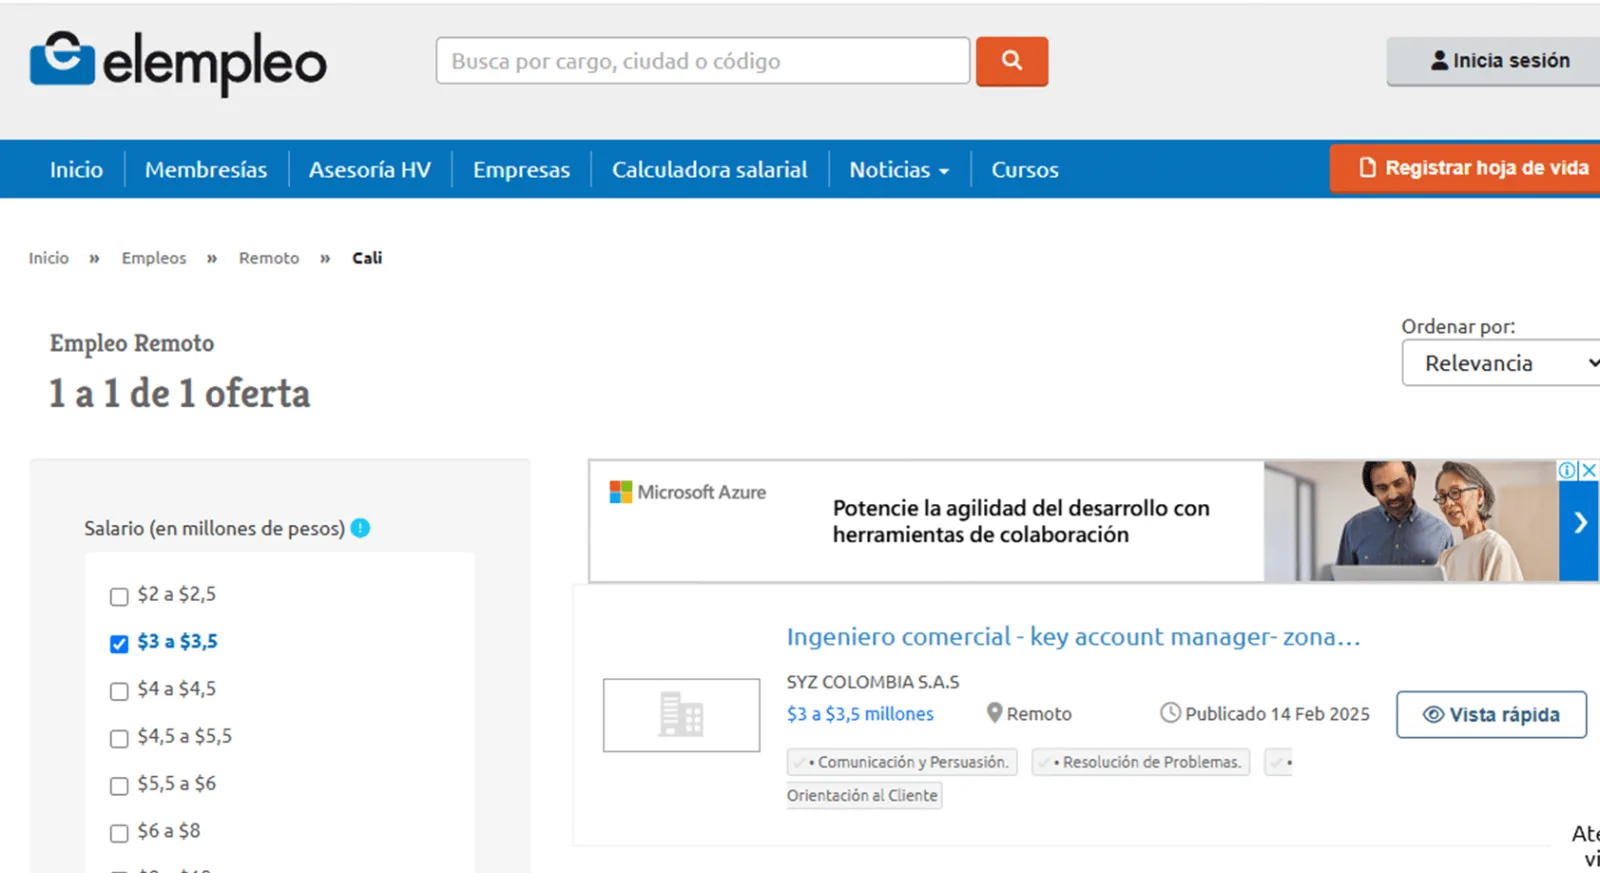Close the Microsoft Azure advertisement
This screenshot has width=1600, height=873.
[x=1588, y=470]
